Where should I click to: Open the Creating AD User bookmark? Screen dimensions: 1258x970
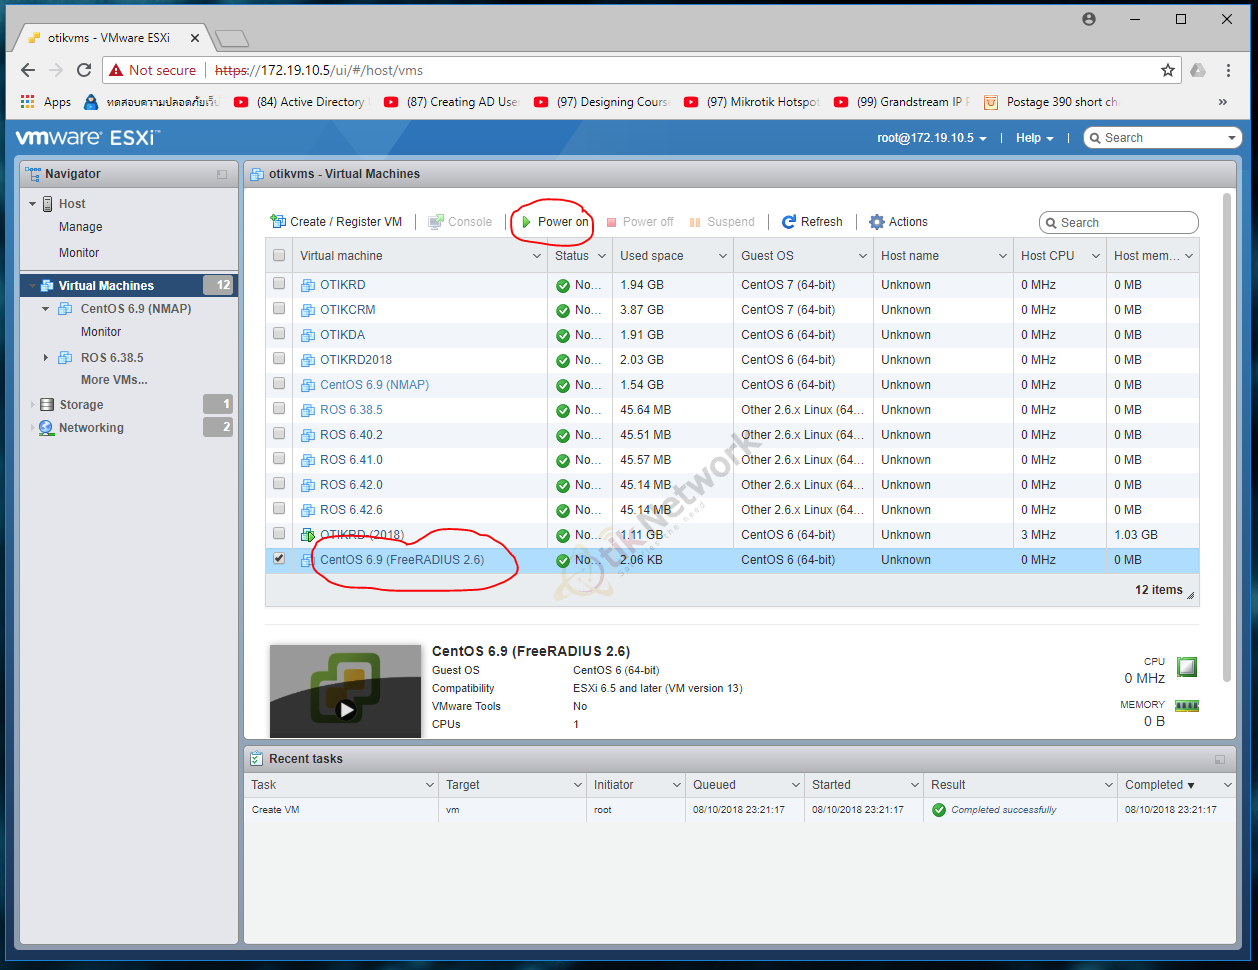[451, 102]
